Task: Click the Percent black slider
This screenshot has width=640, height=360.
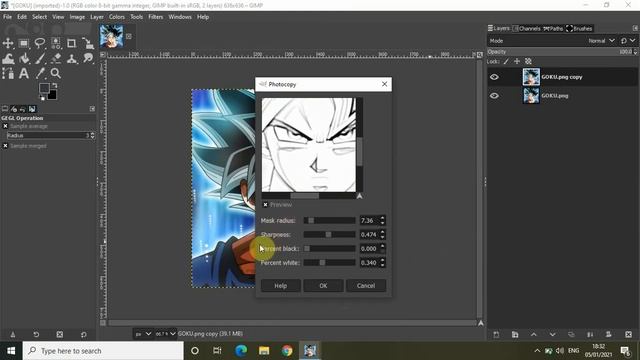Action: pyautogui.click(x=329, y=249)
